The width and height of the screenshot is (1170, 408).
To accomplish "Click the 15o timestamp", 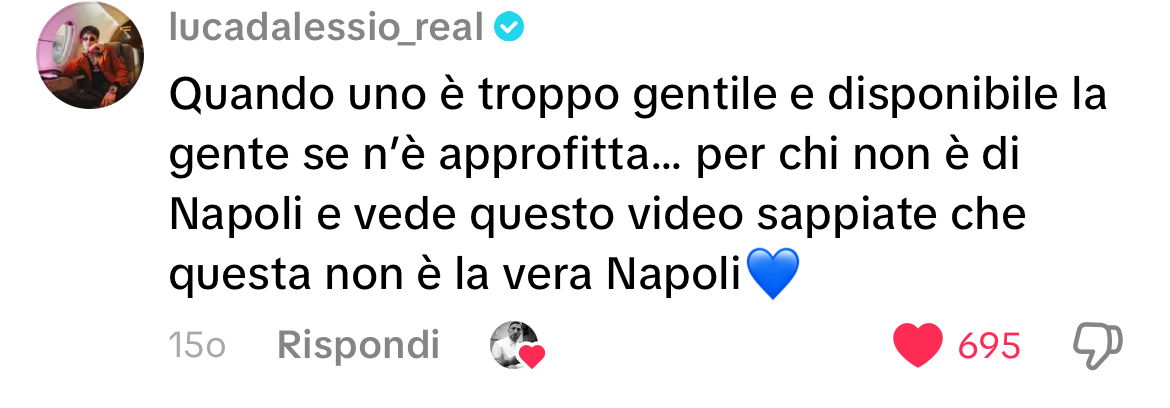I will coord(197,346).
